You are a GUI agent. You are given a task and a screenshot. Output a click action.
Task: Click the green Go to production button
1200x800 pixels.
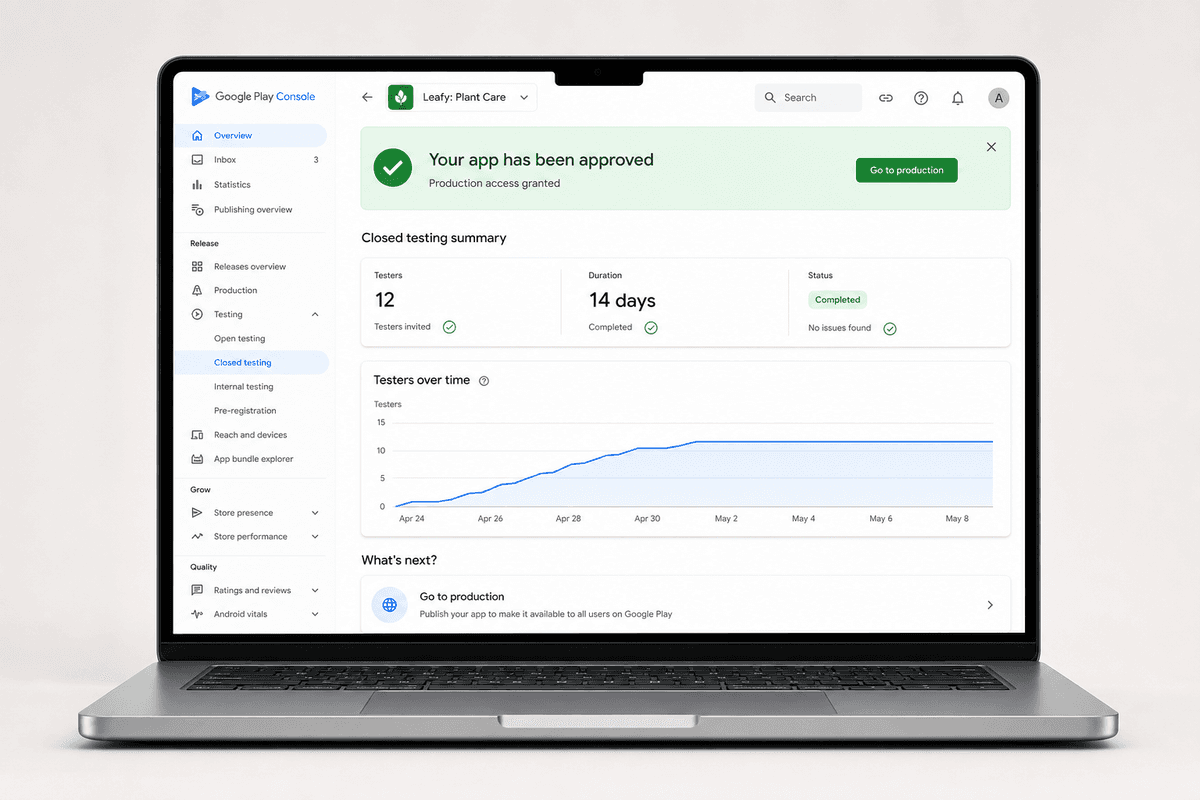click(x=906, y=170)
